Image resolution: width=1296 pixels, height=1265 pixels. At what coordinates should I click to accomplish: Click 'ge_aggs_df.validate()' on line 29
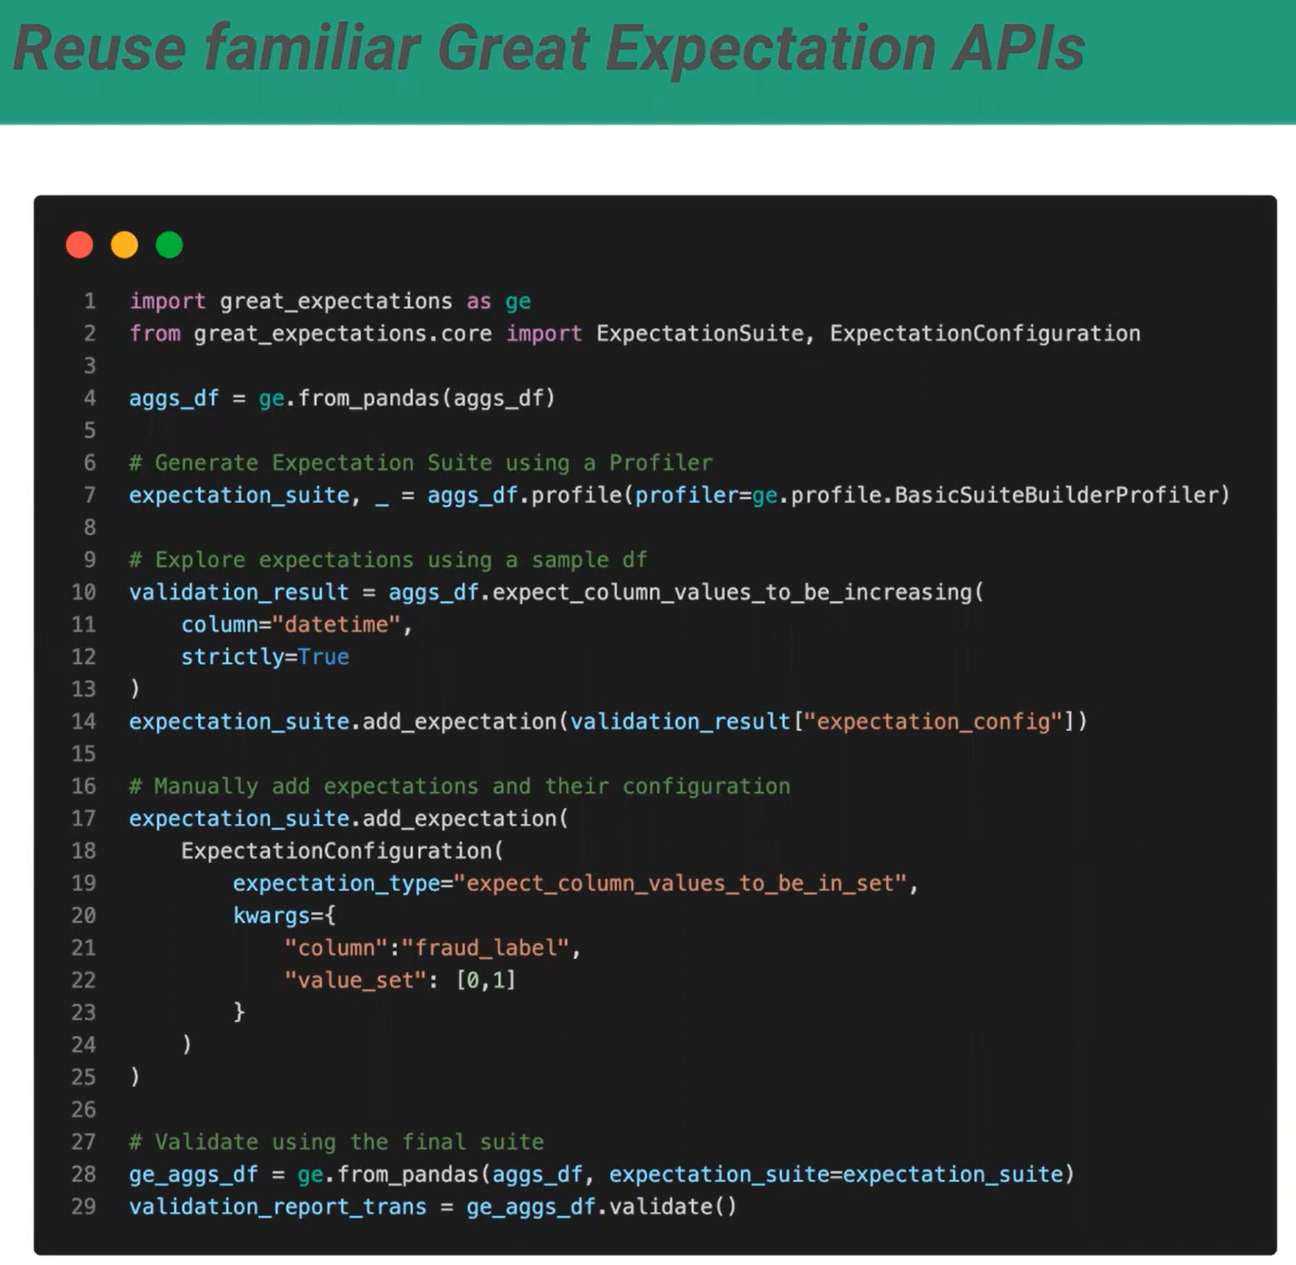click(602, 1207)
